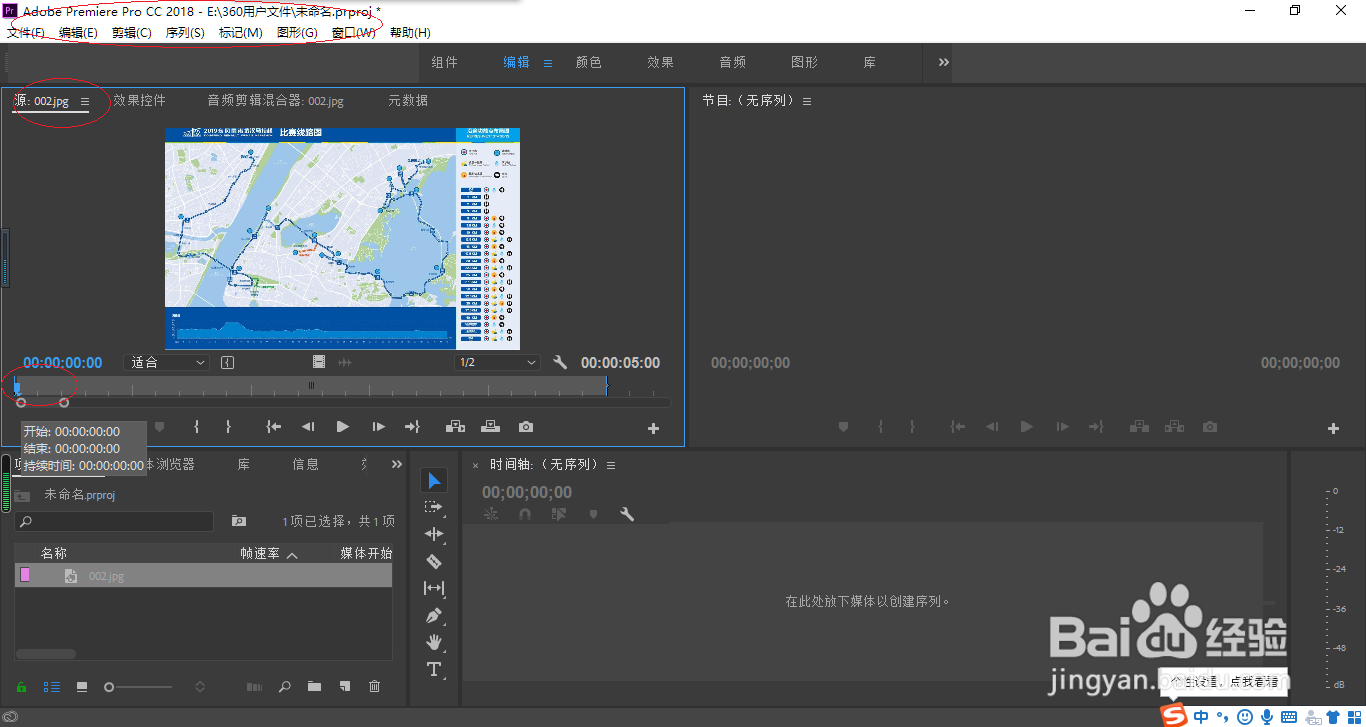
Task: Click Mark In in Source monitor
Action: tap(196, 427)
